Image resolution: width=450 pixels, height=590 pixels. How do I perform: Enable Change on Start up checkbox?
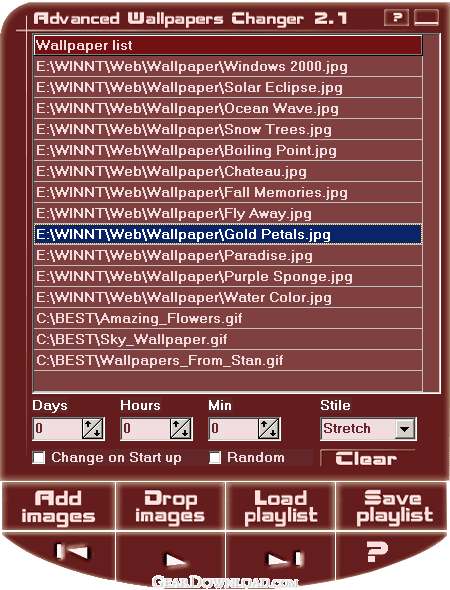(x=39, y=458)
